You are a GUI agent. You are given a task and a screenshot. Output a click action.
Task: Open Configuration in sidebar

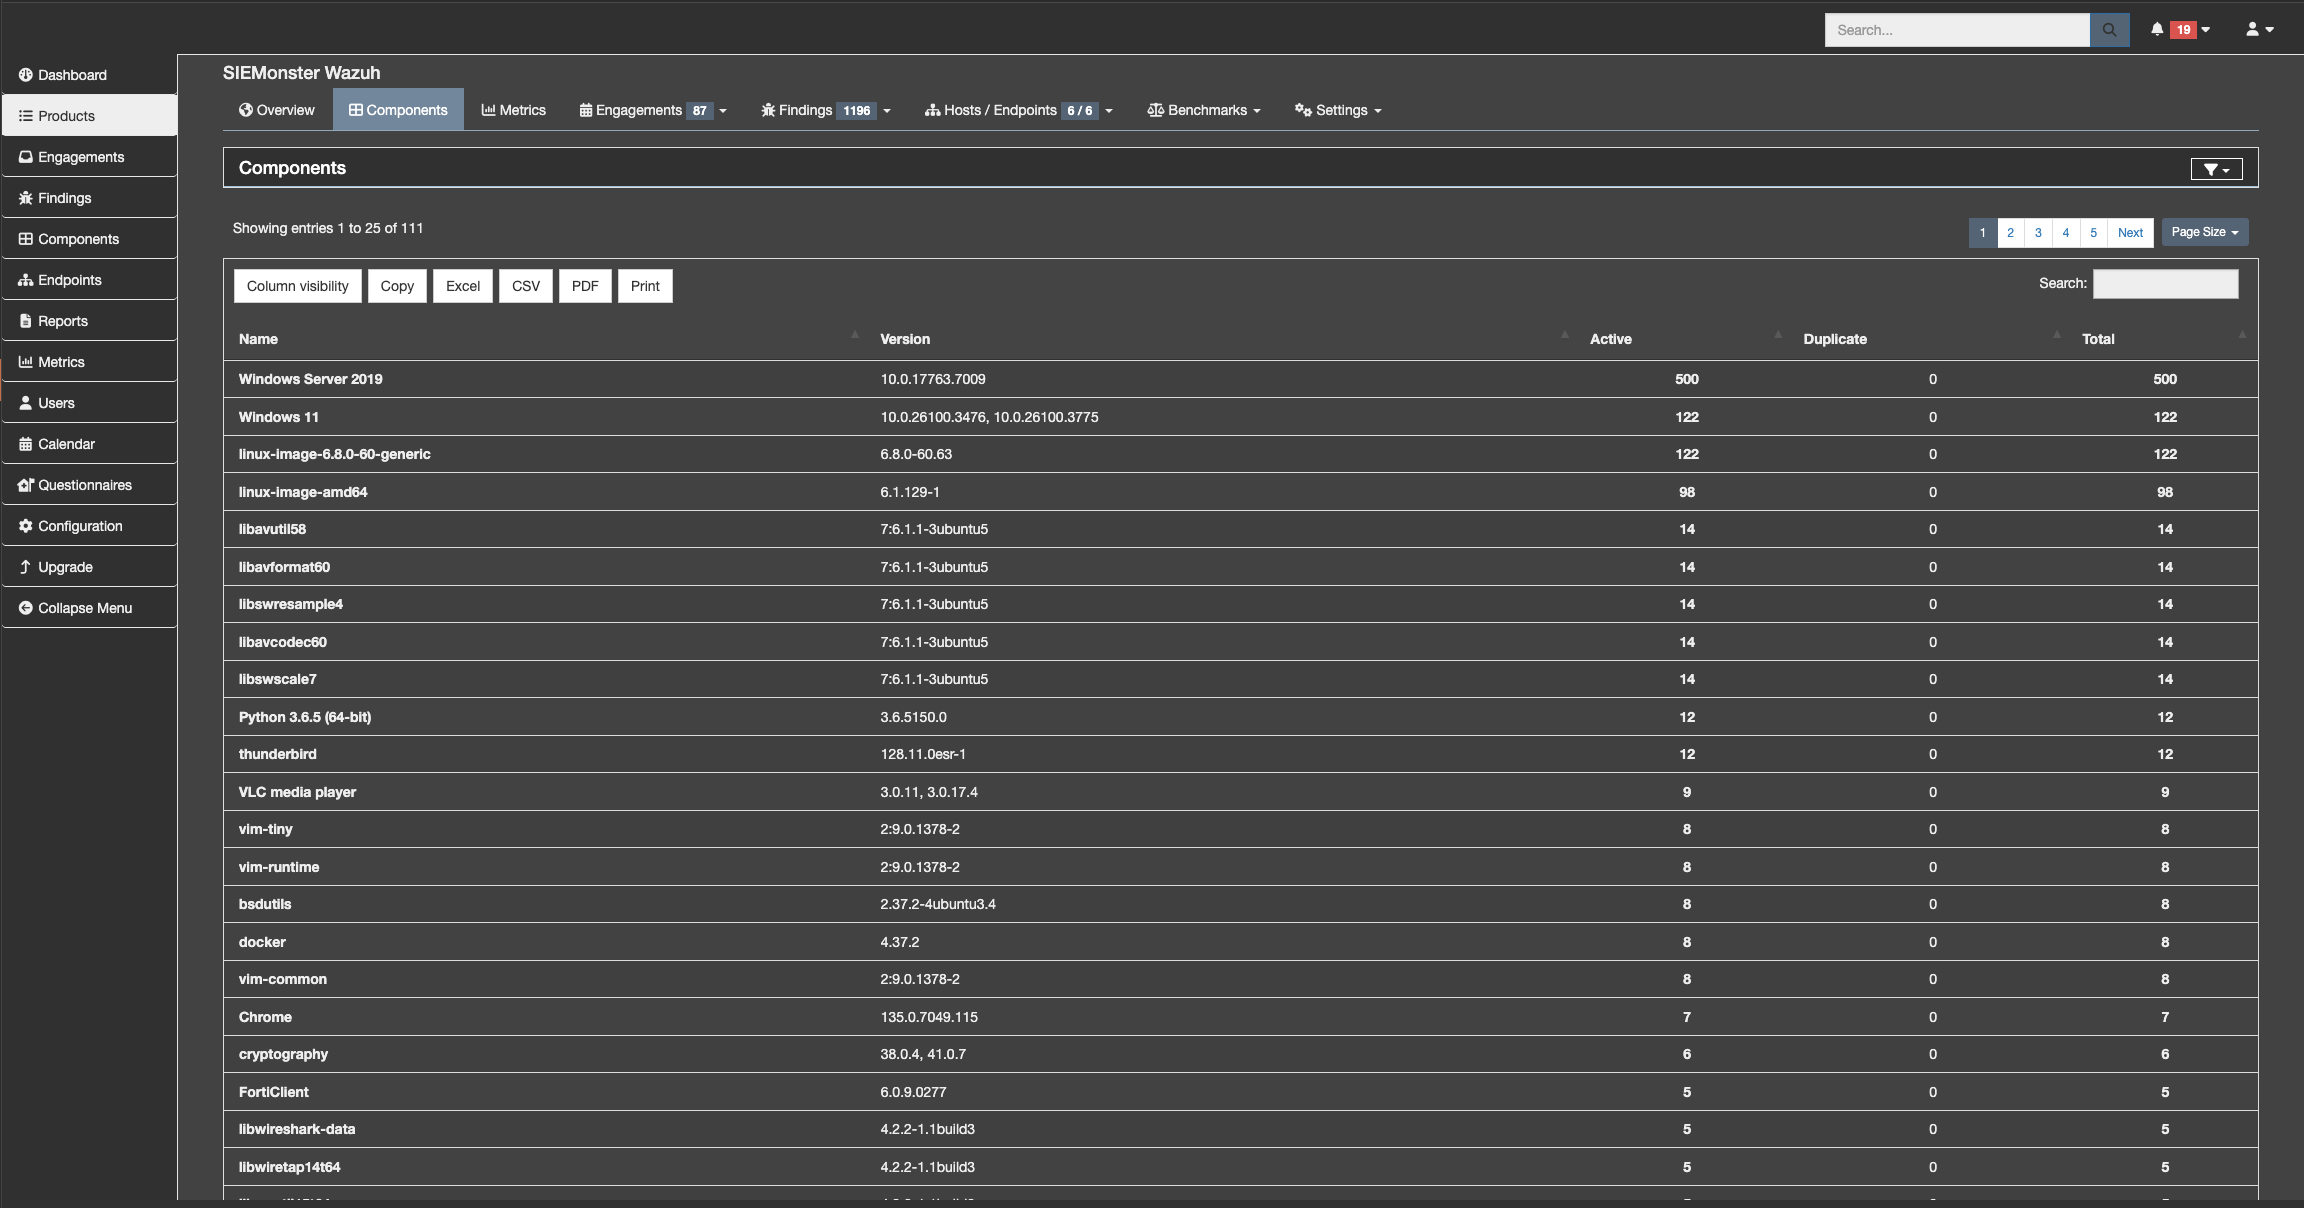[x=80, y=526]
